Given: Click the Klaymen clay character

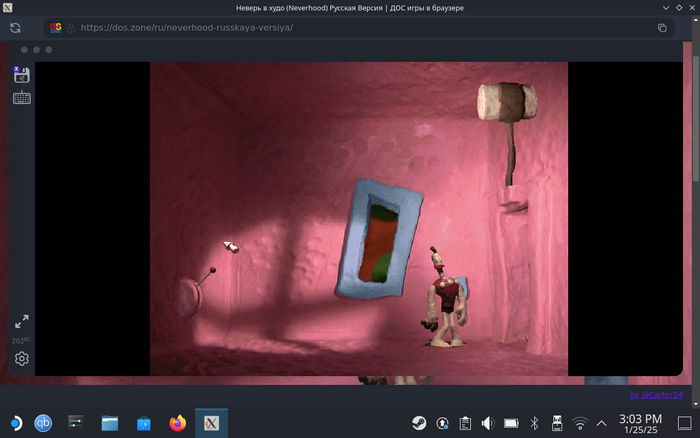Looking at the screenshot, I should (x=445, y=300).
